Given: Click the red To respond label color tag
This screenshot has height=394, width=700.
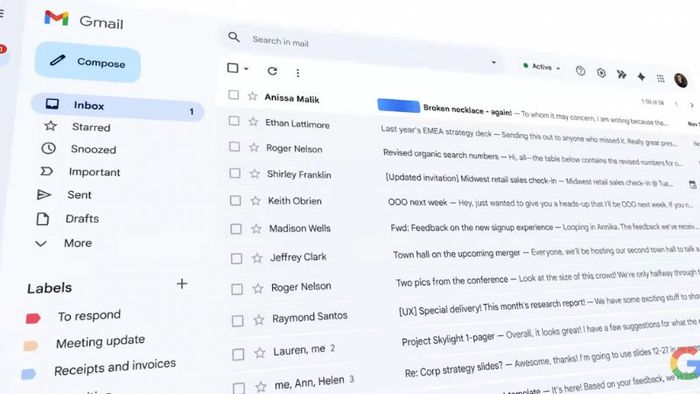Looking at the screenshot, I should (x=33, y=318).
